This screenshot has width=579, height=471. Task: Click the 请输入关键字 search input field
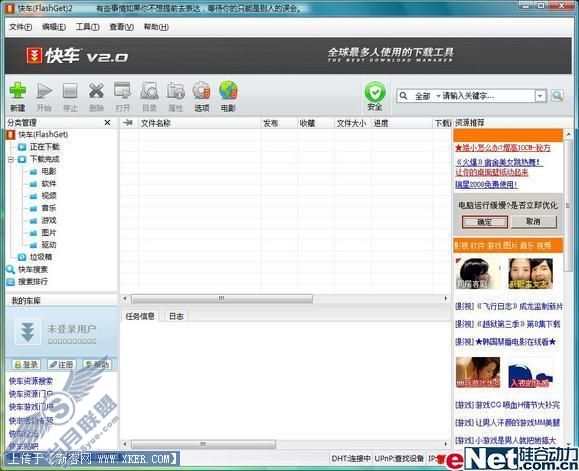(x=487, y=96)
